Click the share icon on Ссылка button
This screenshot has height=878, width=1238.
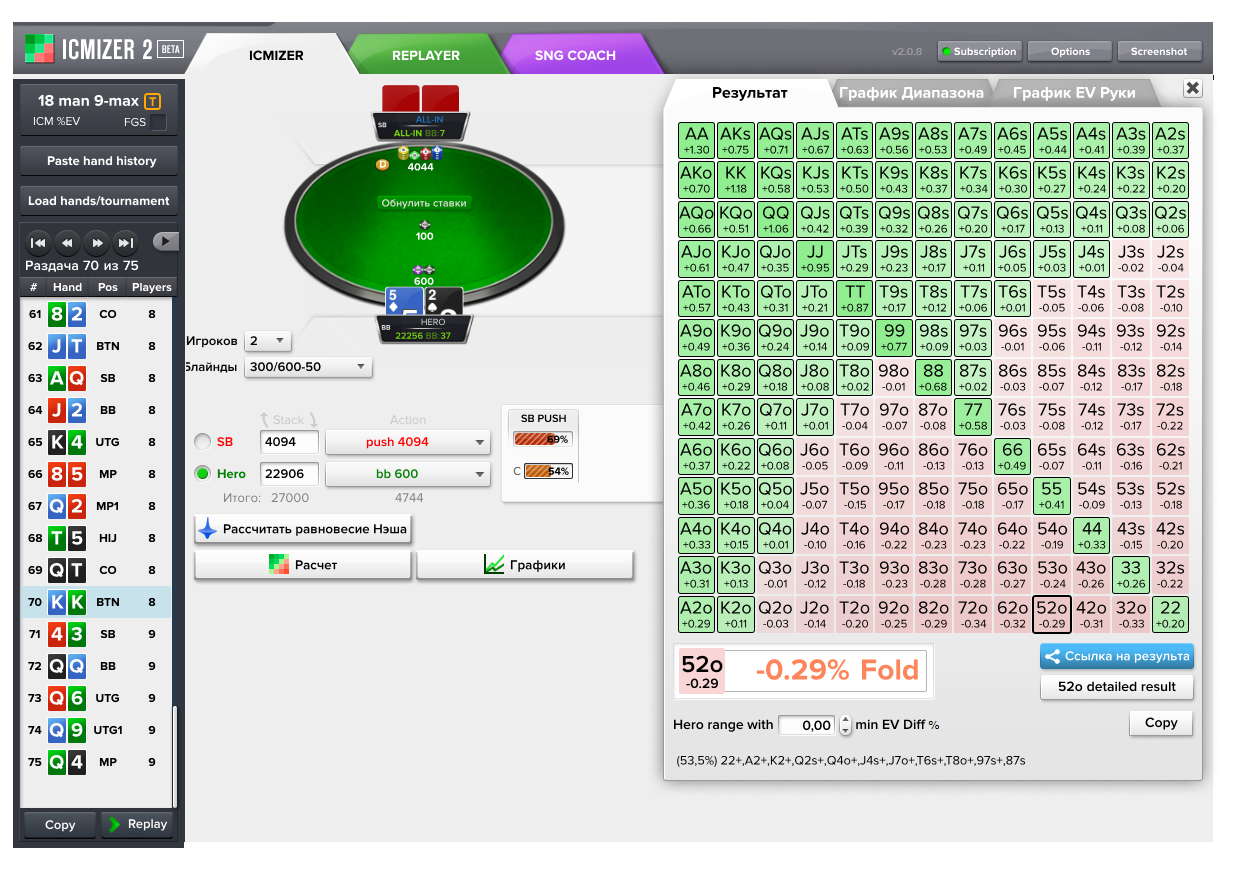coord(1051,656)
